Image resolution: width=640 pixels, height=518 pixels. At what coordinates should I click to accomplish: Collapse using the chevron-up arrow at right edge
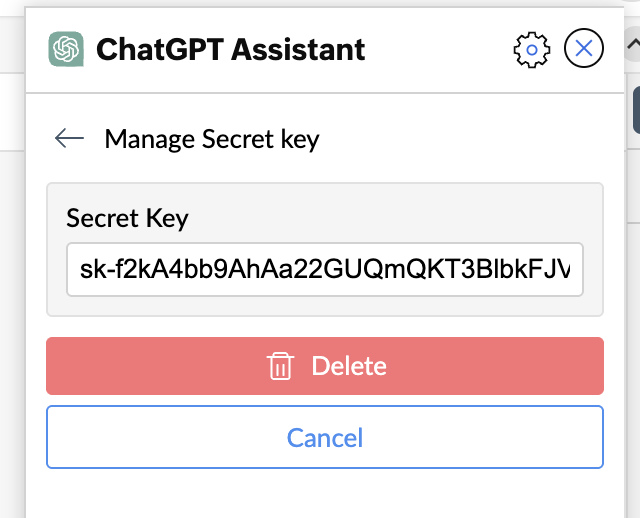click(x=632, y=45)
